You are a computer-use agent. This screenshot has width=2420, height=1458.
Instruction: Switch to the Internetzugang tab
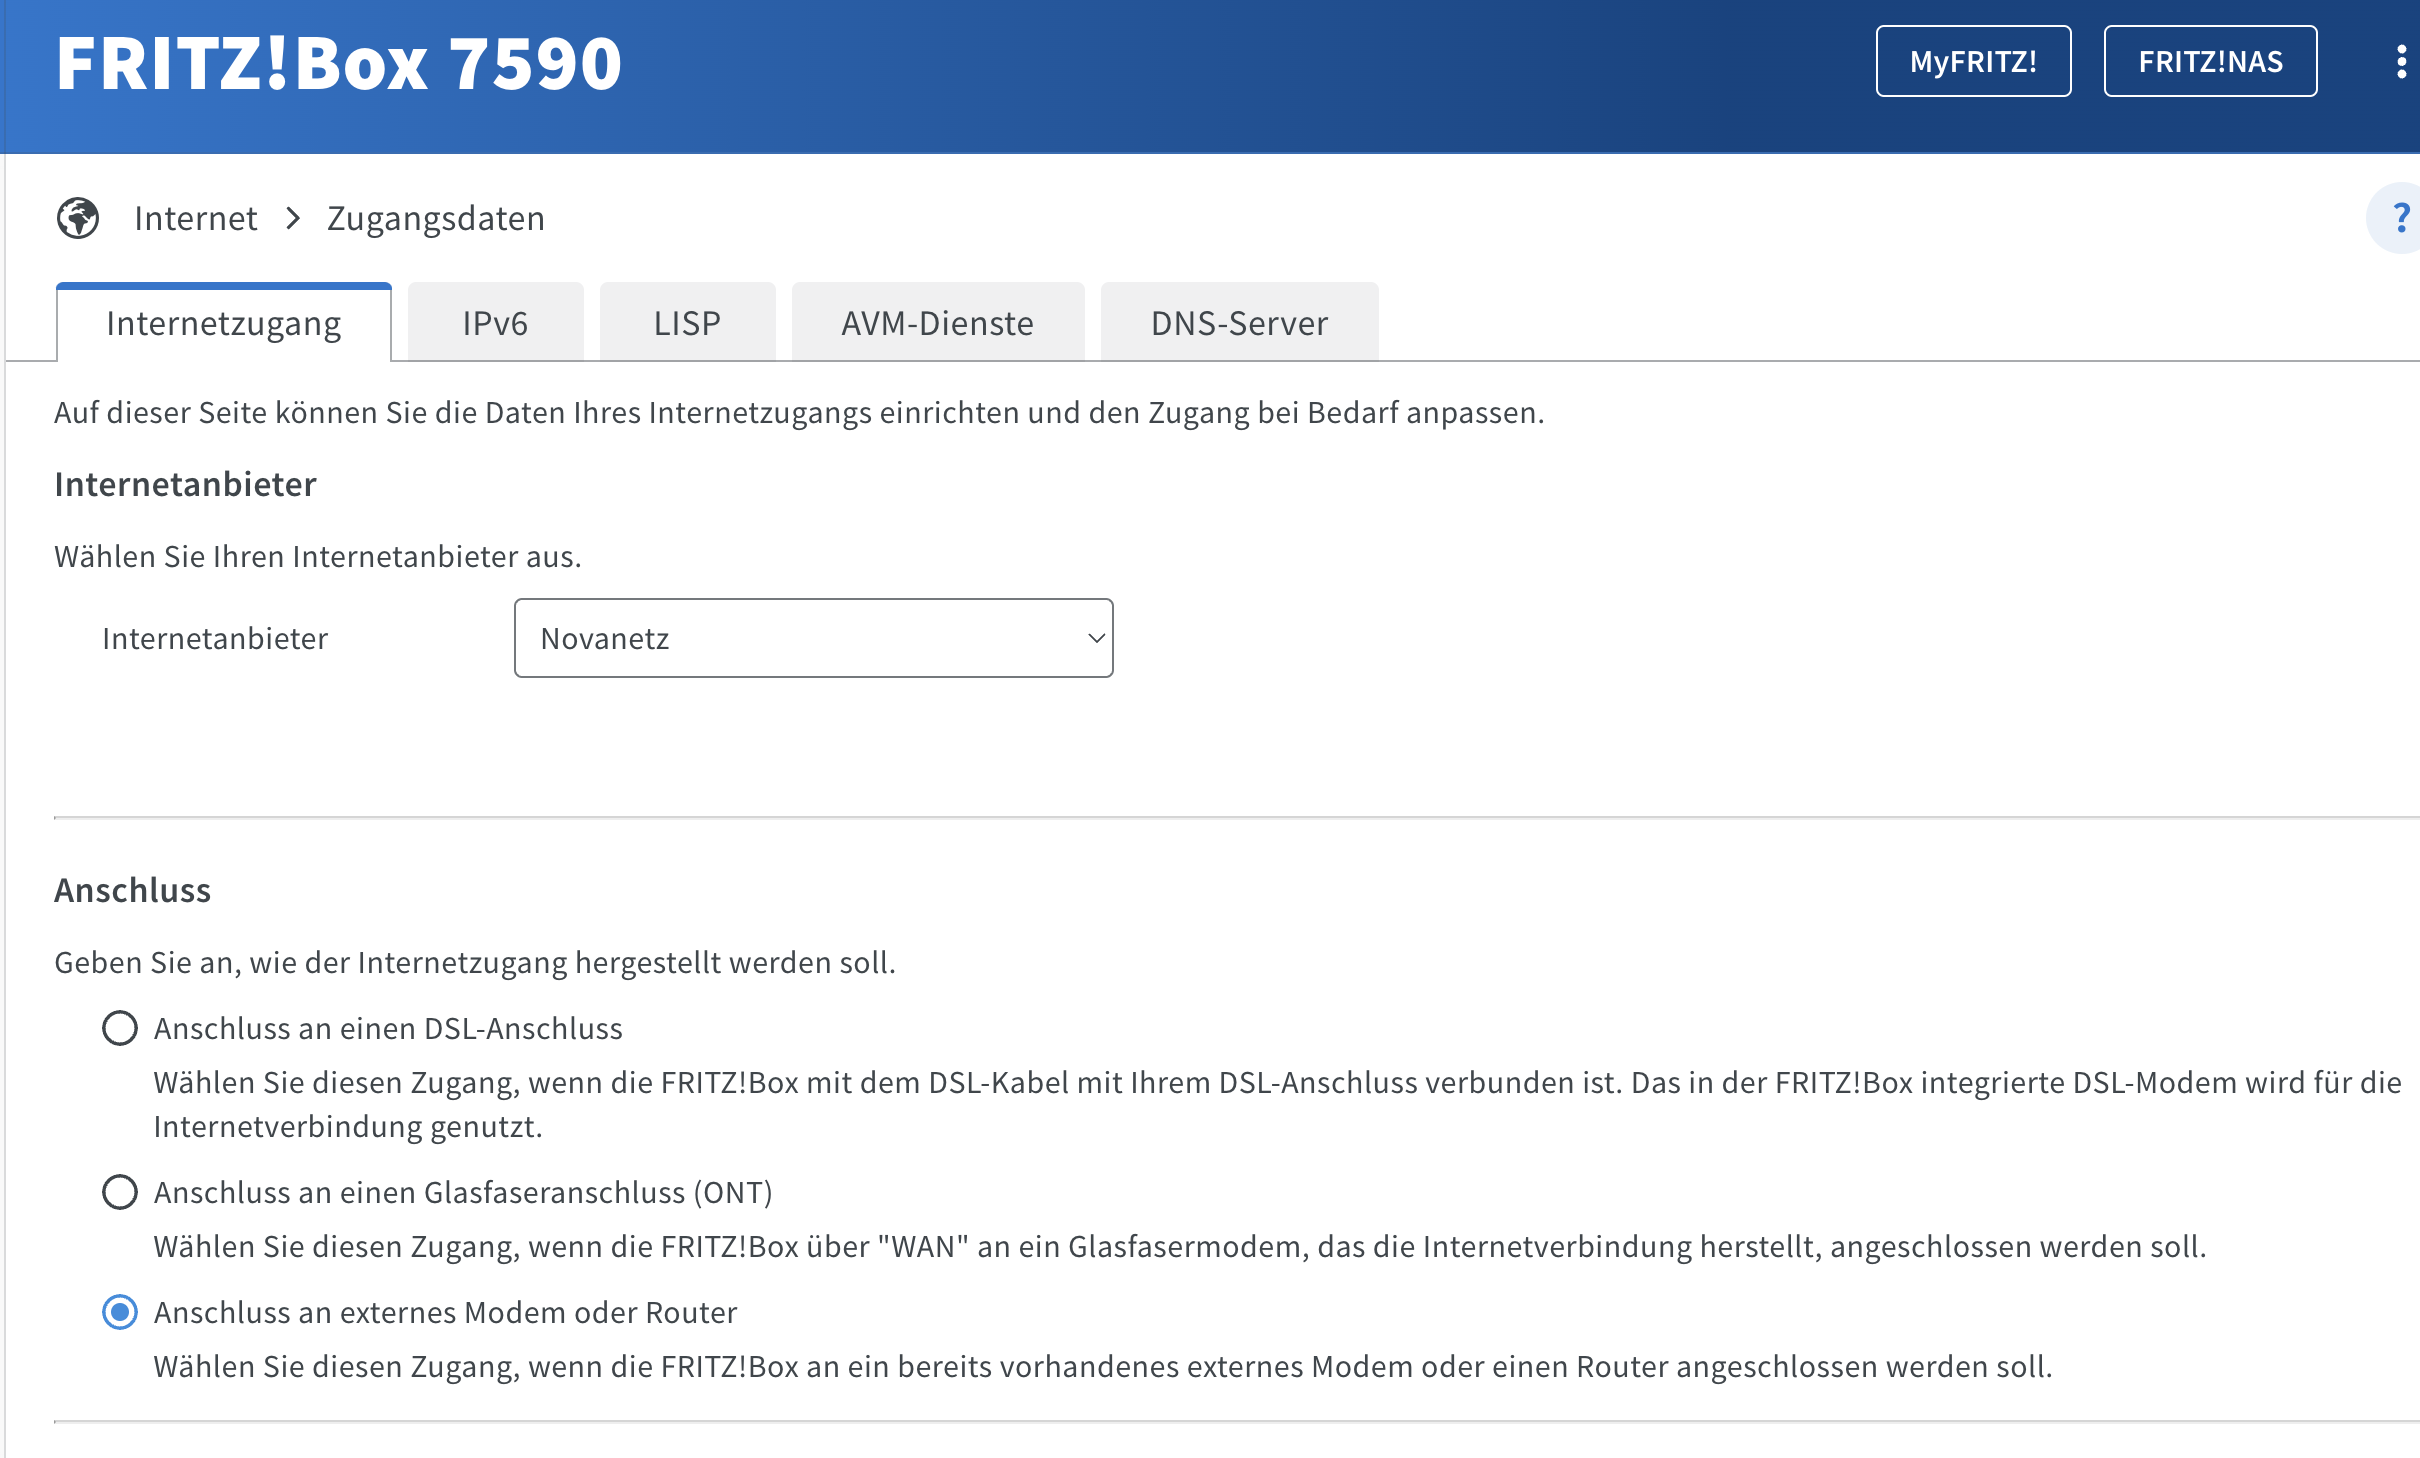(x=224, y=322)
